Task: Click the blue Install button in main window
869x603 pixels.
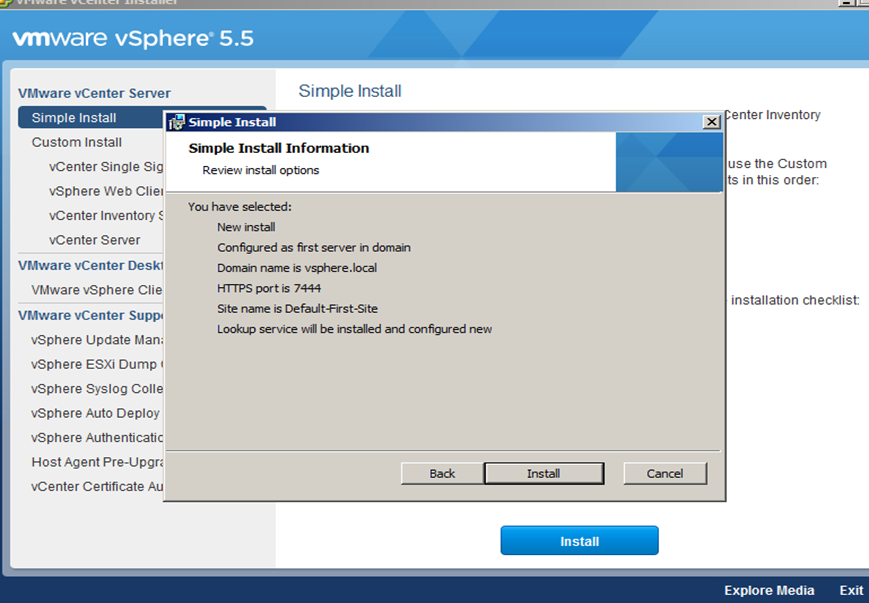Action: [x=579, y=541]
